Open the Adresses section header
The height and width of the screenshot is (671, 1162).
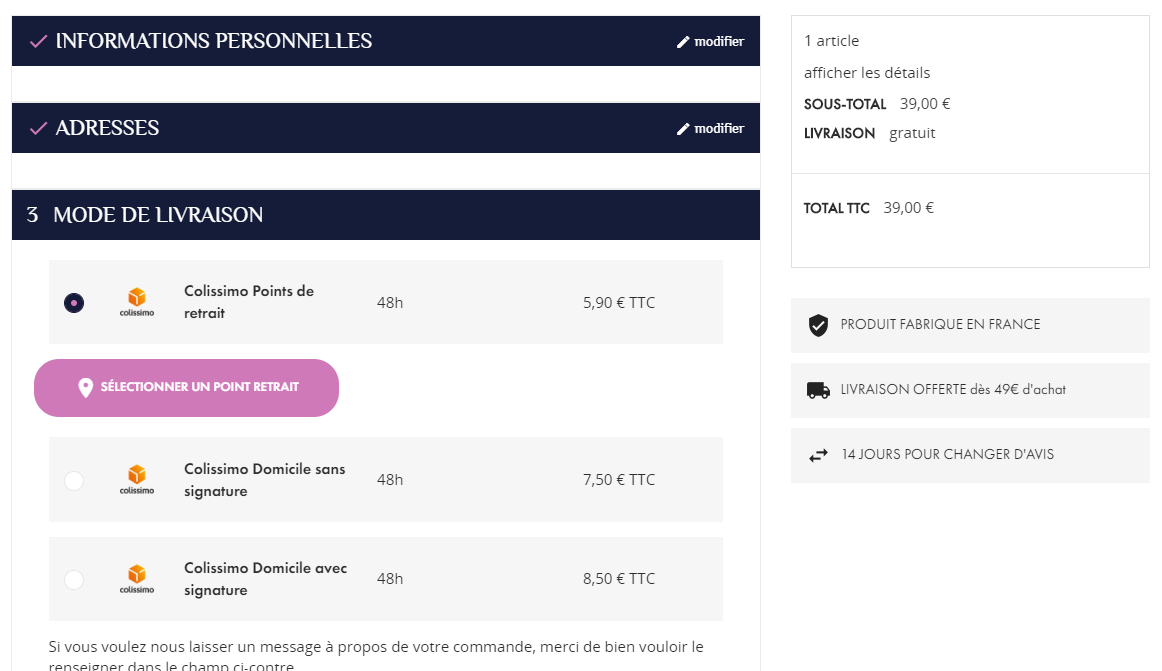[x=107, y=128]
